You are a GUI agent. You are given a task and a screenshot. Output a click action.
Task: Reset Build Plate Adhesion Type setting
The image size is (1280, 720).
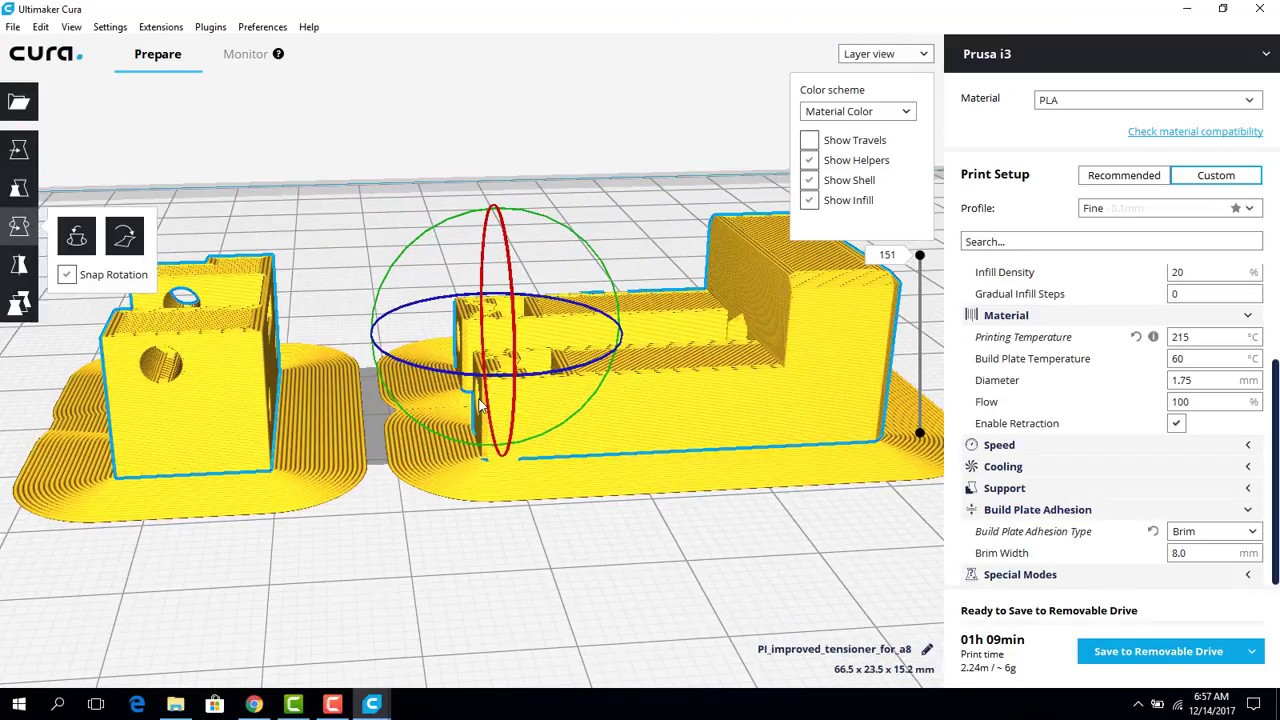pyautogui.click(x=1153, y=531)
